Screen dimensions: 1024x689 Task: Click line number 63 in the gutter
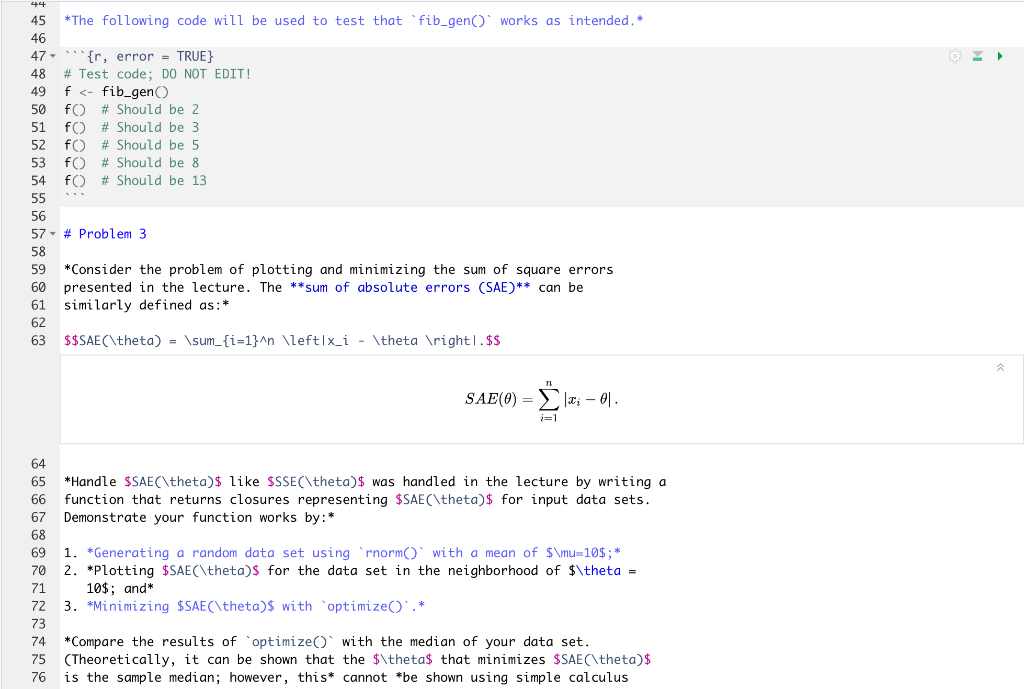(38, 340)
